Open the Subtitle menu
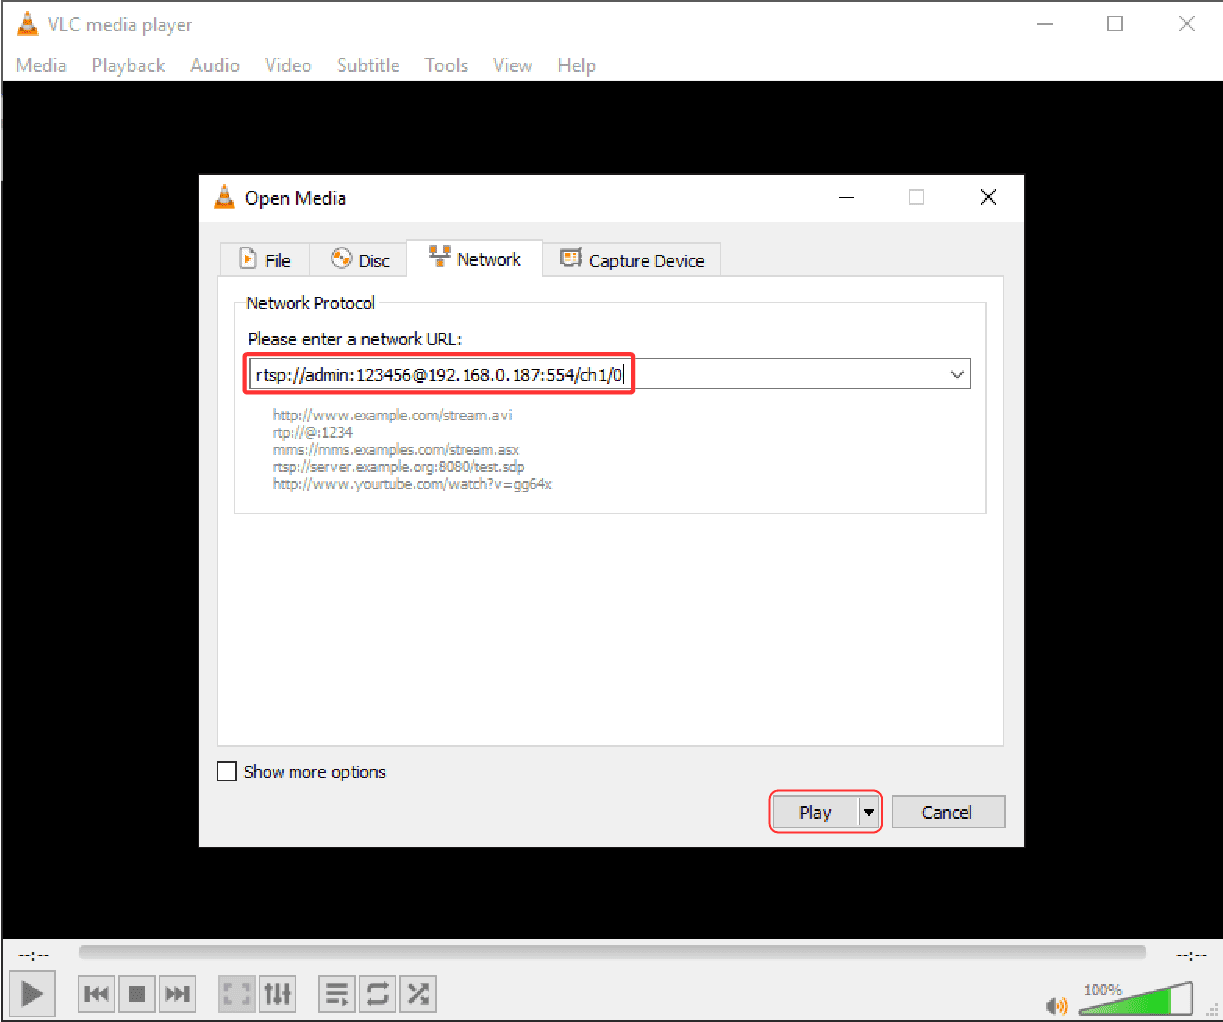The width and height of the screenshot is (1223, 1022). 368,65
